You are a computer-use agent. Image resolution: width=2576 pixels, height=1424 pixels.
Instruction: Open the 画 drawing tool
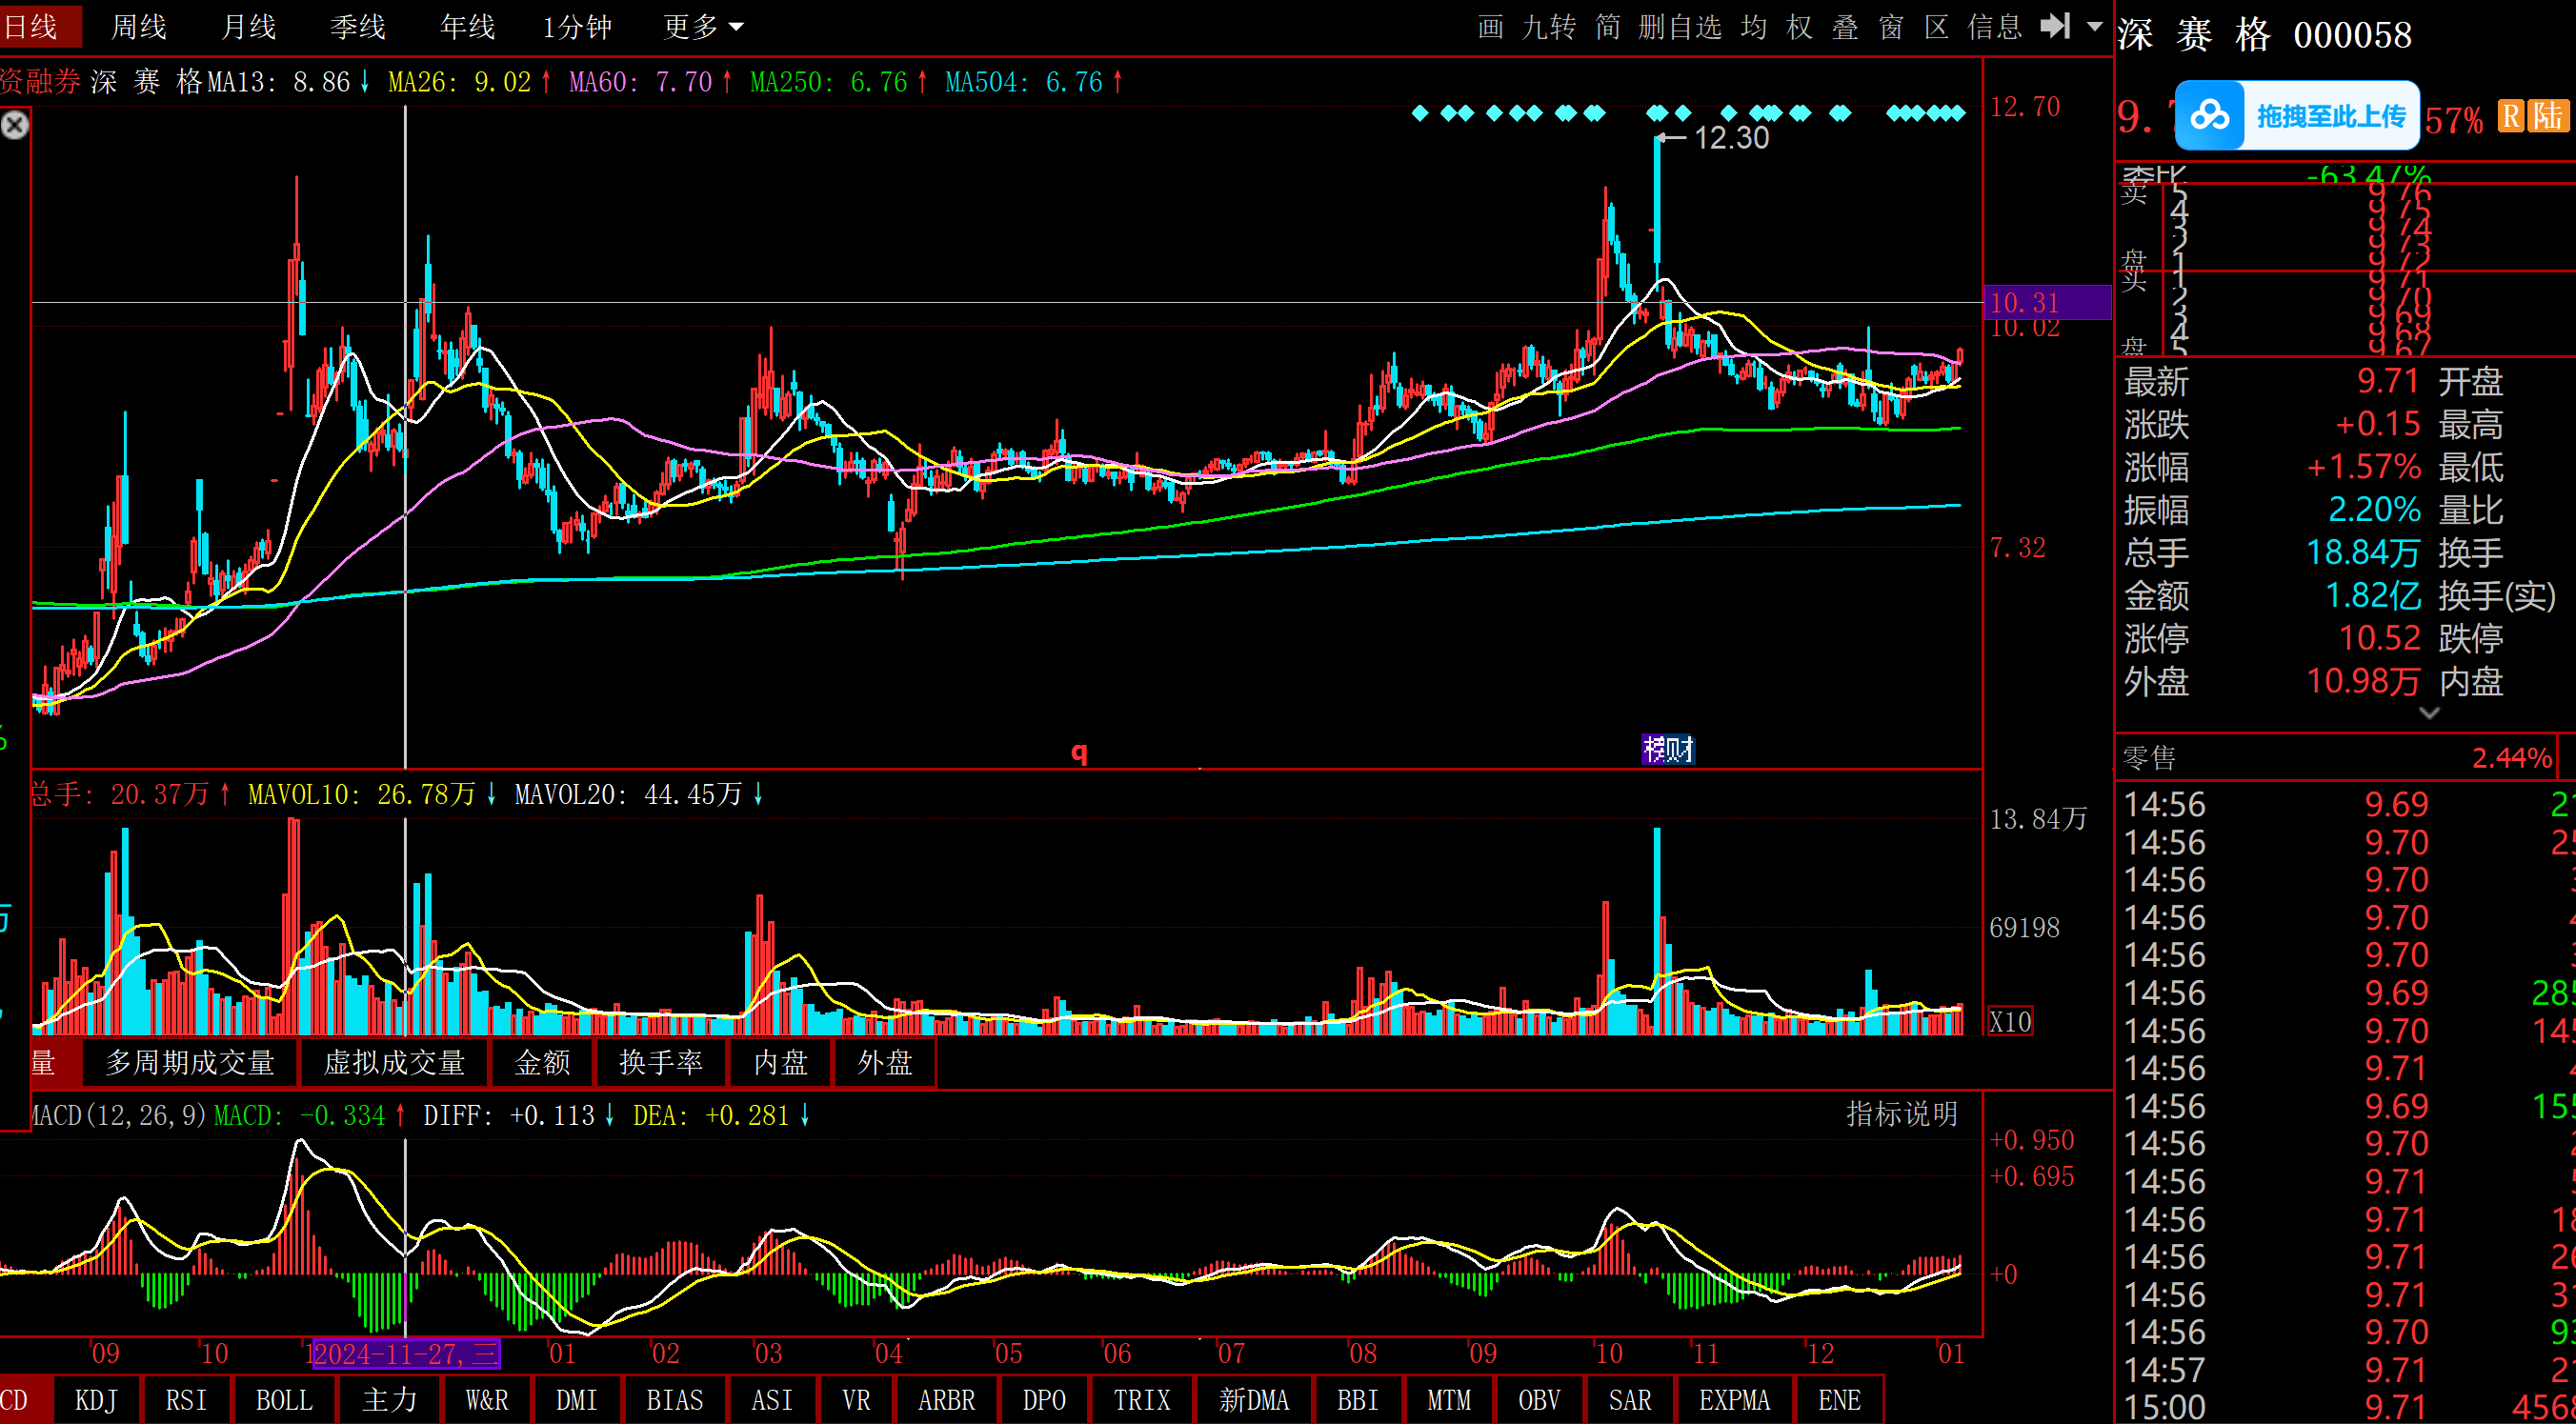pyautogui.click(x=1490, y=27)
